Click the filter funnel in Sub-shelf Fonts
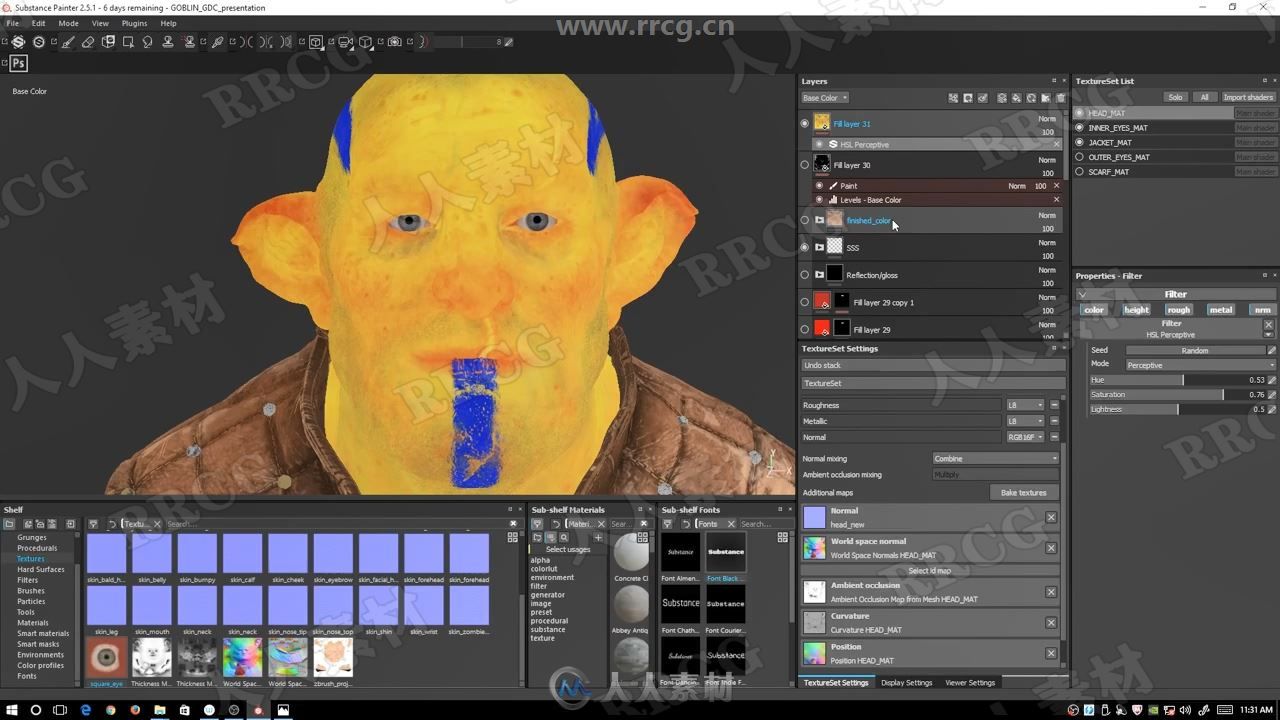The width and height of the screenshot is (1280, 720). click(x=667, y=524)
